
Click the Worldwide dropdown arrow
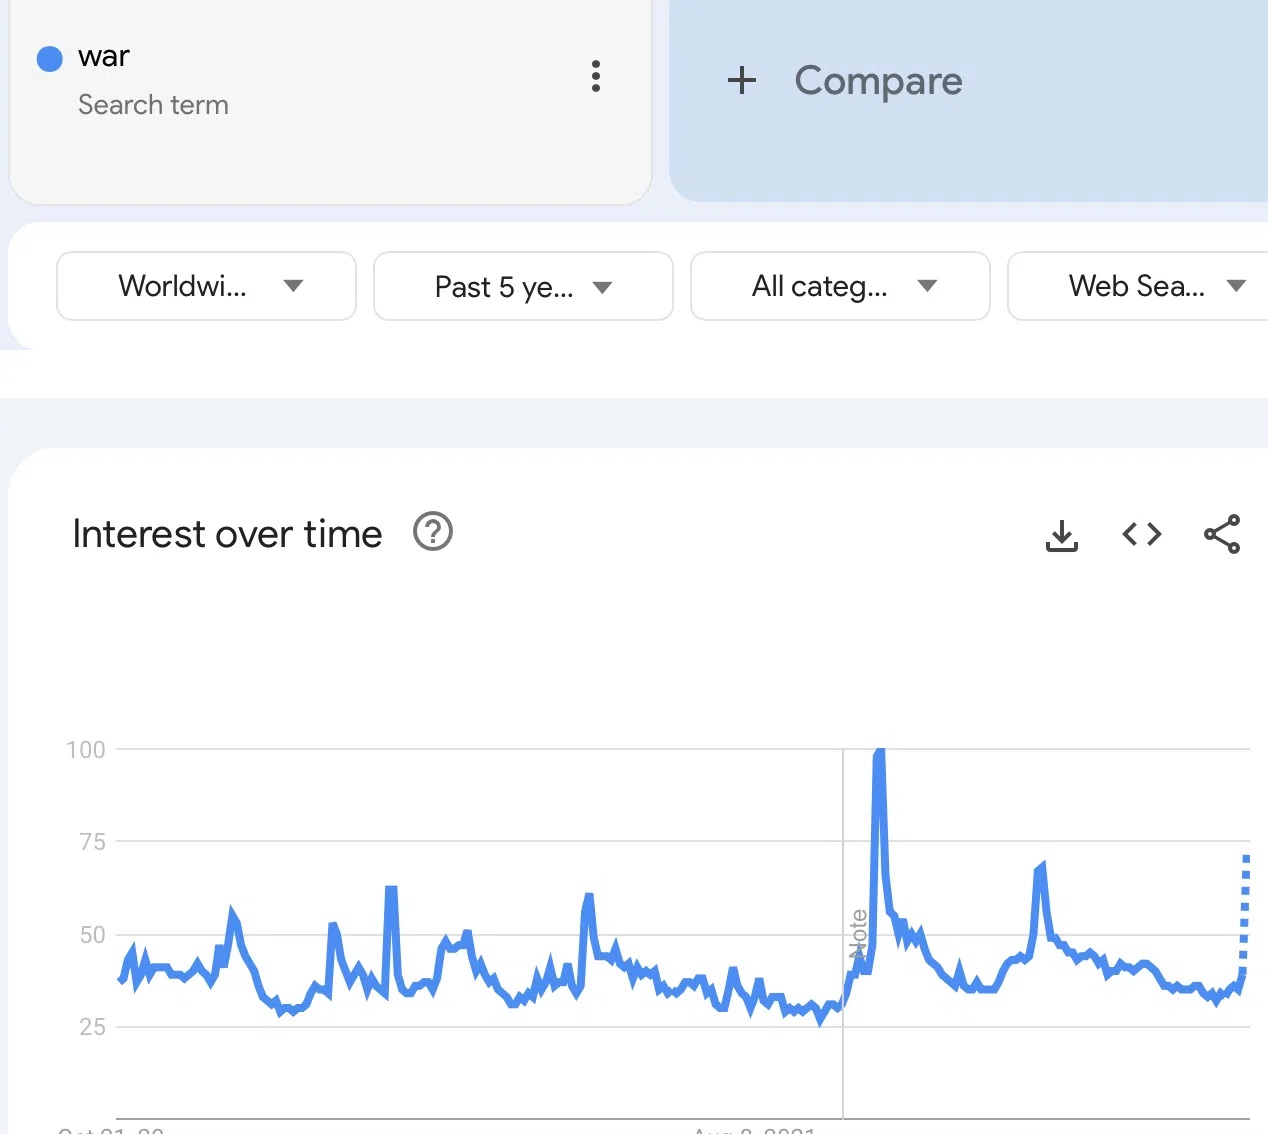[293, 286]
